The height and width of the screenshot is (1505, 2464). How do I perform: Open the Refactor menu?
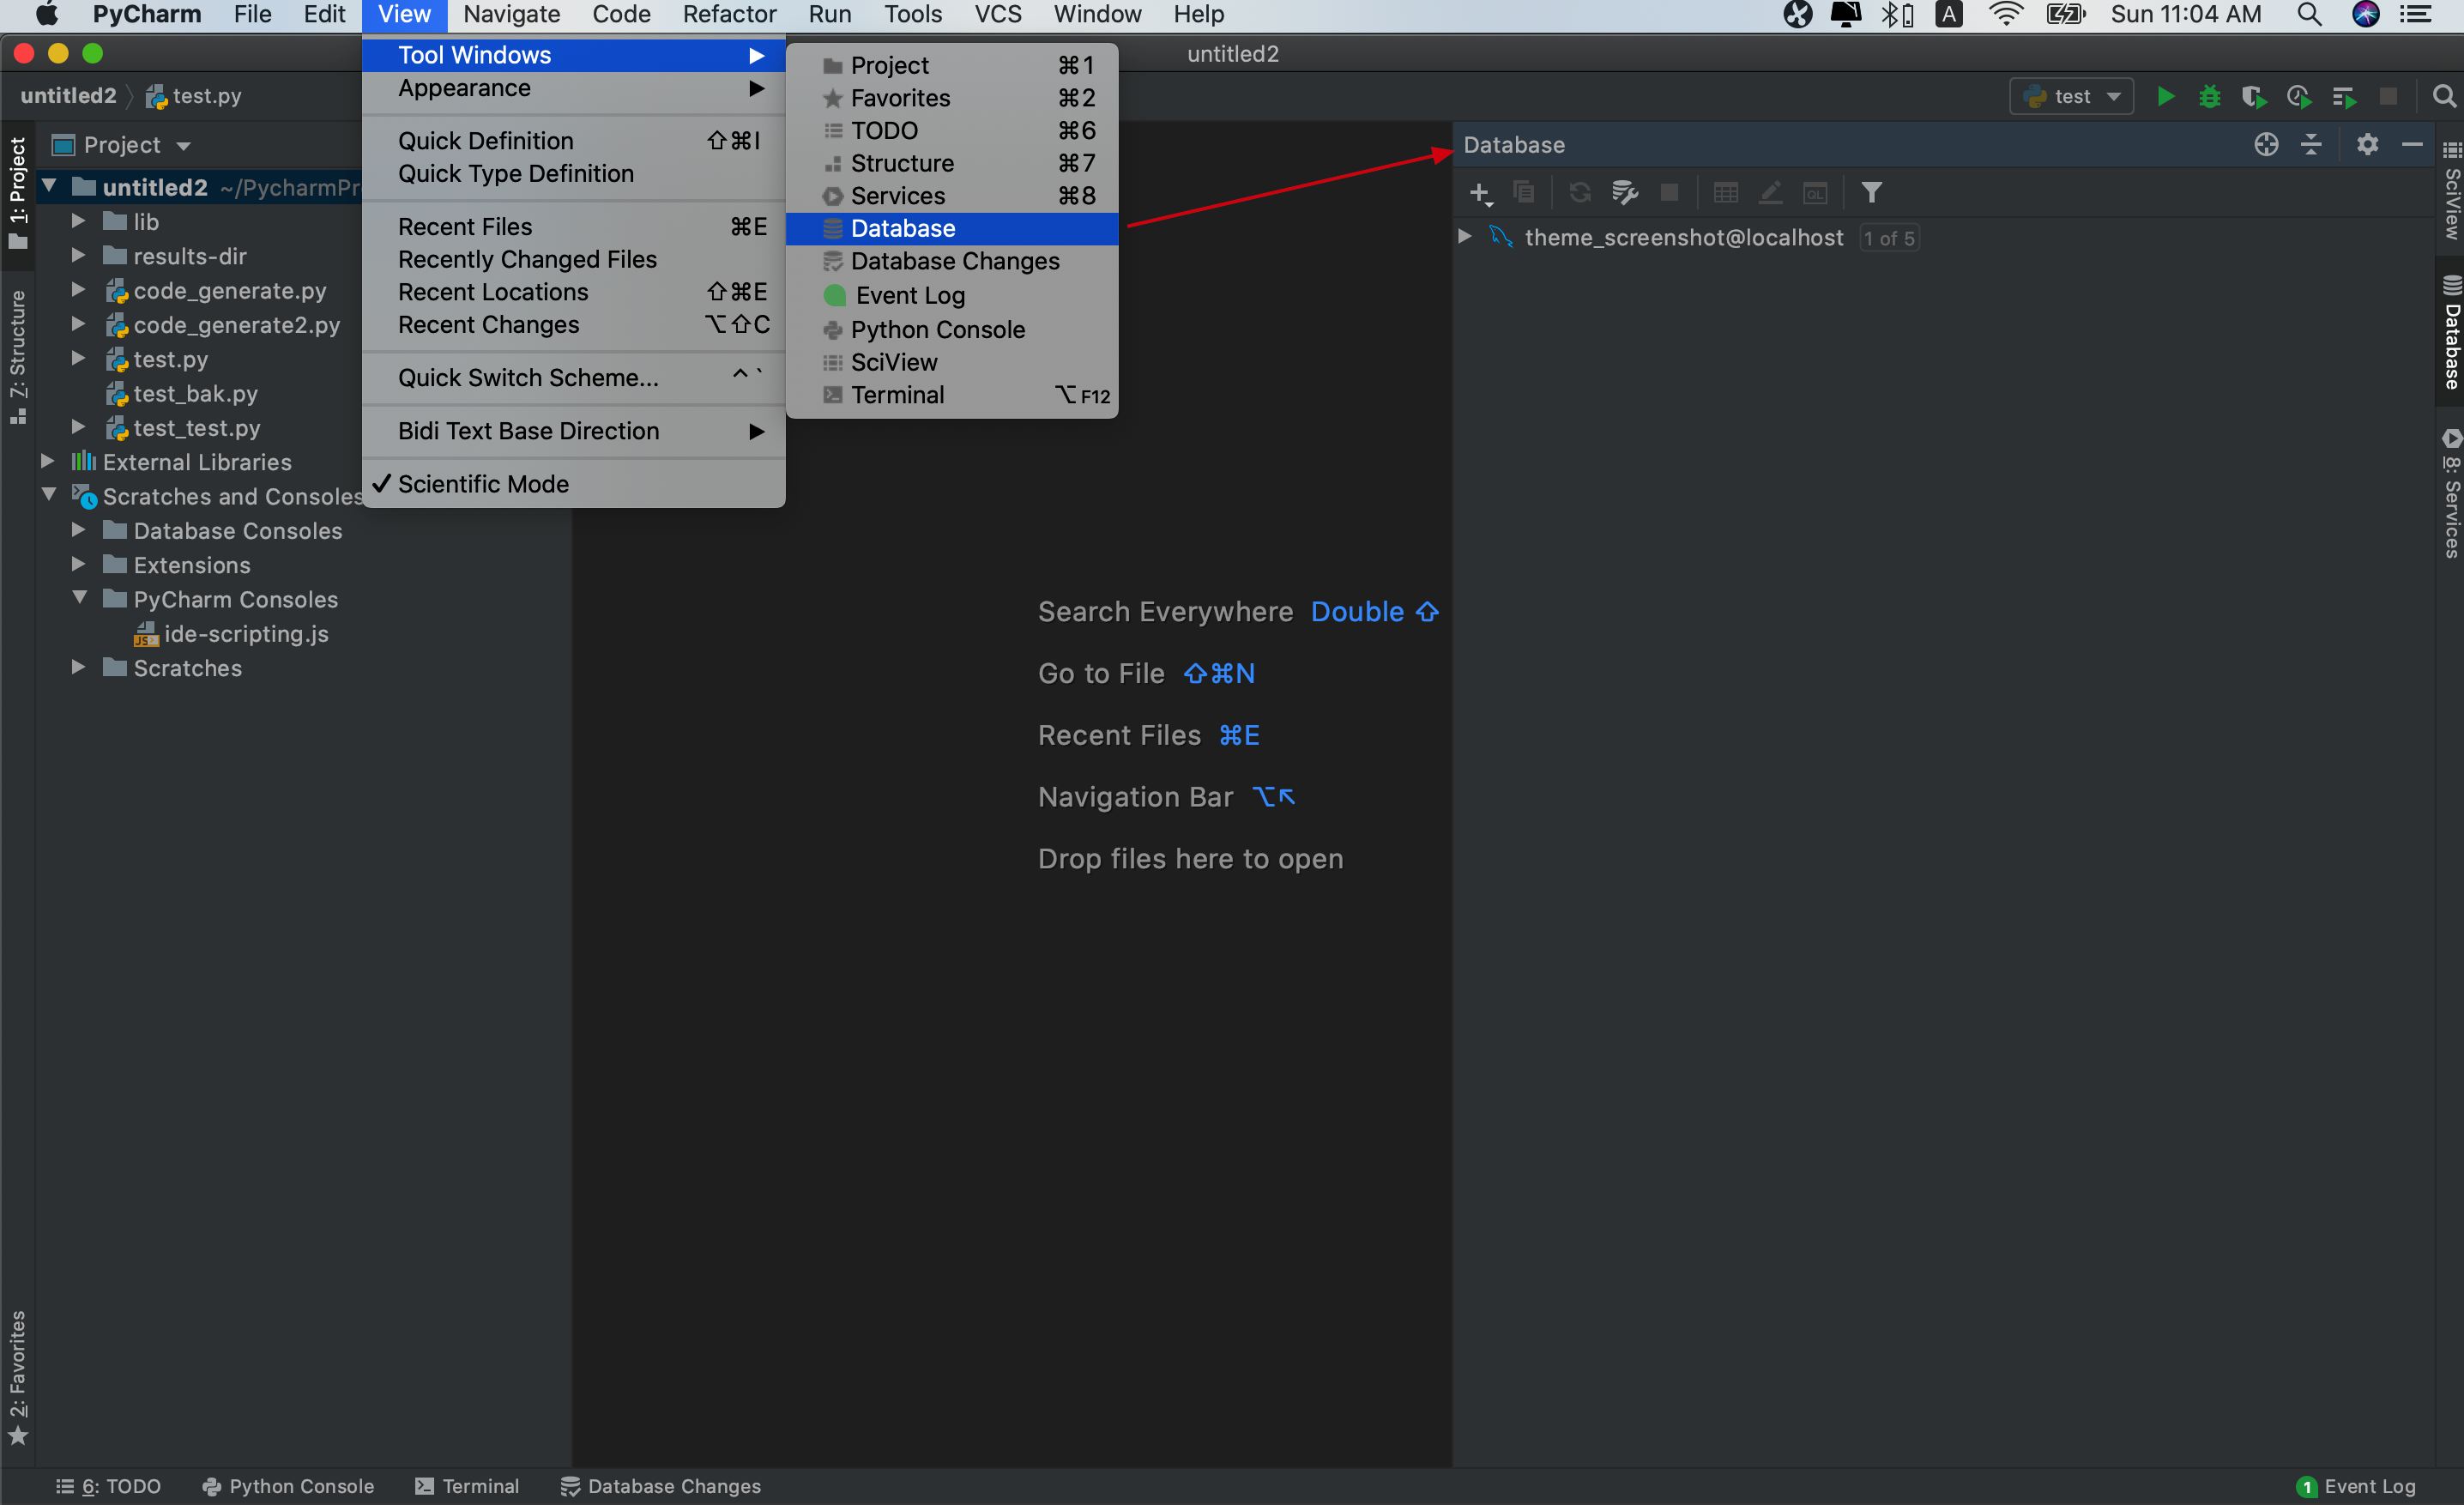[729, 14]
